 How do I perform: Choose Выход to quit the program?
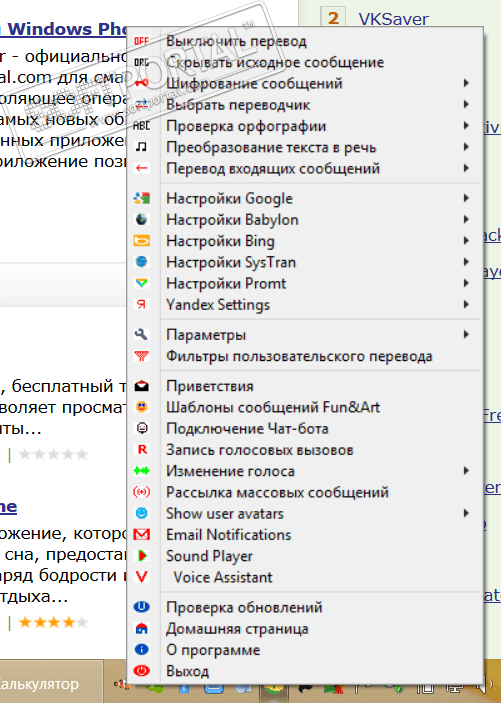tap(304, 671)
